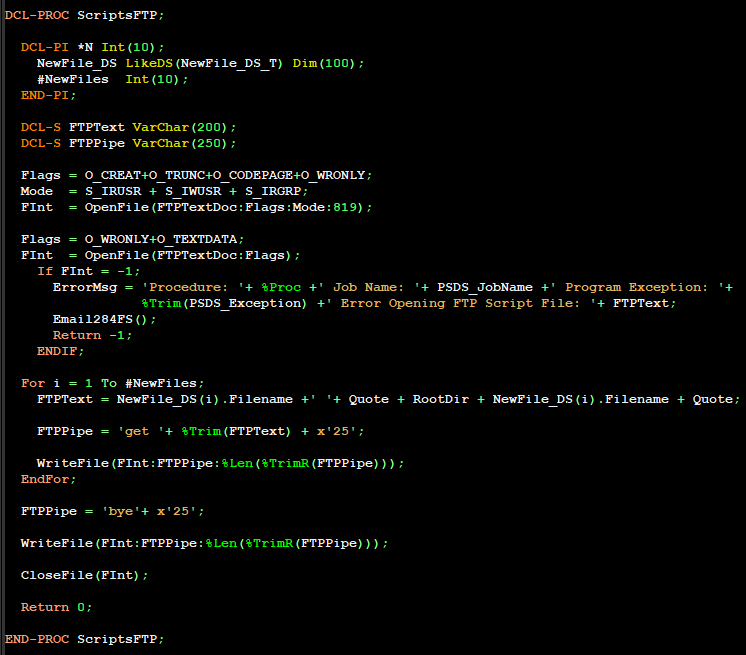Image resolution: width=746 pixels, height=655 pixels.
Task: Click the 'Error Opening FTP Script File:' string
Action: pyautogui.click(x=461, y=303)
